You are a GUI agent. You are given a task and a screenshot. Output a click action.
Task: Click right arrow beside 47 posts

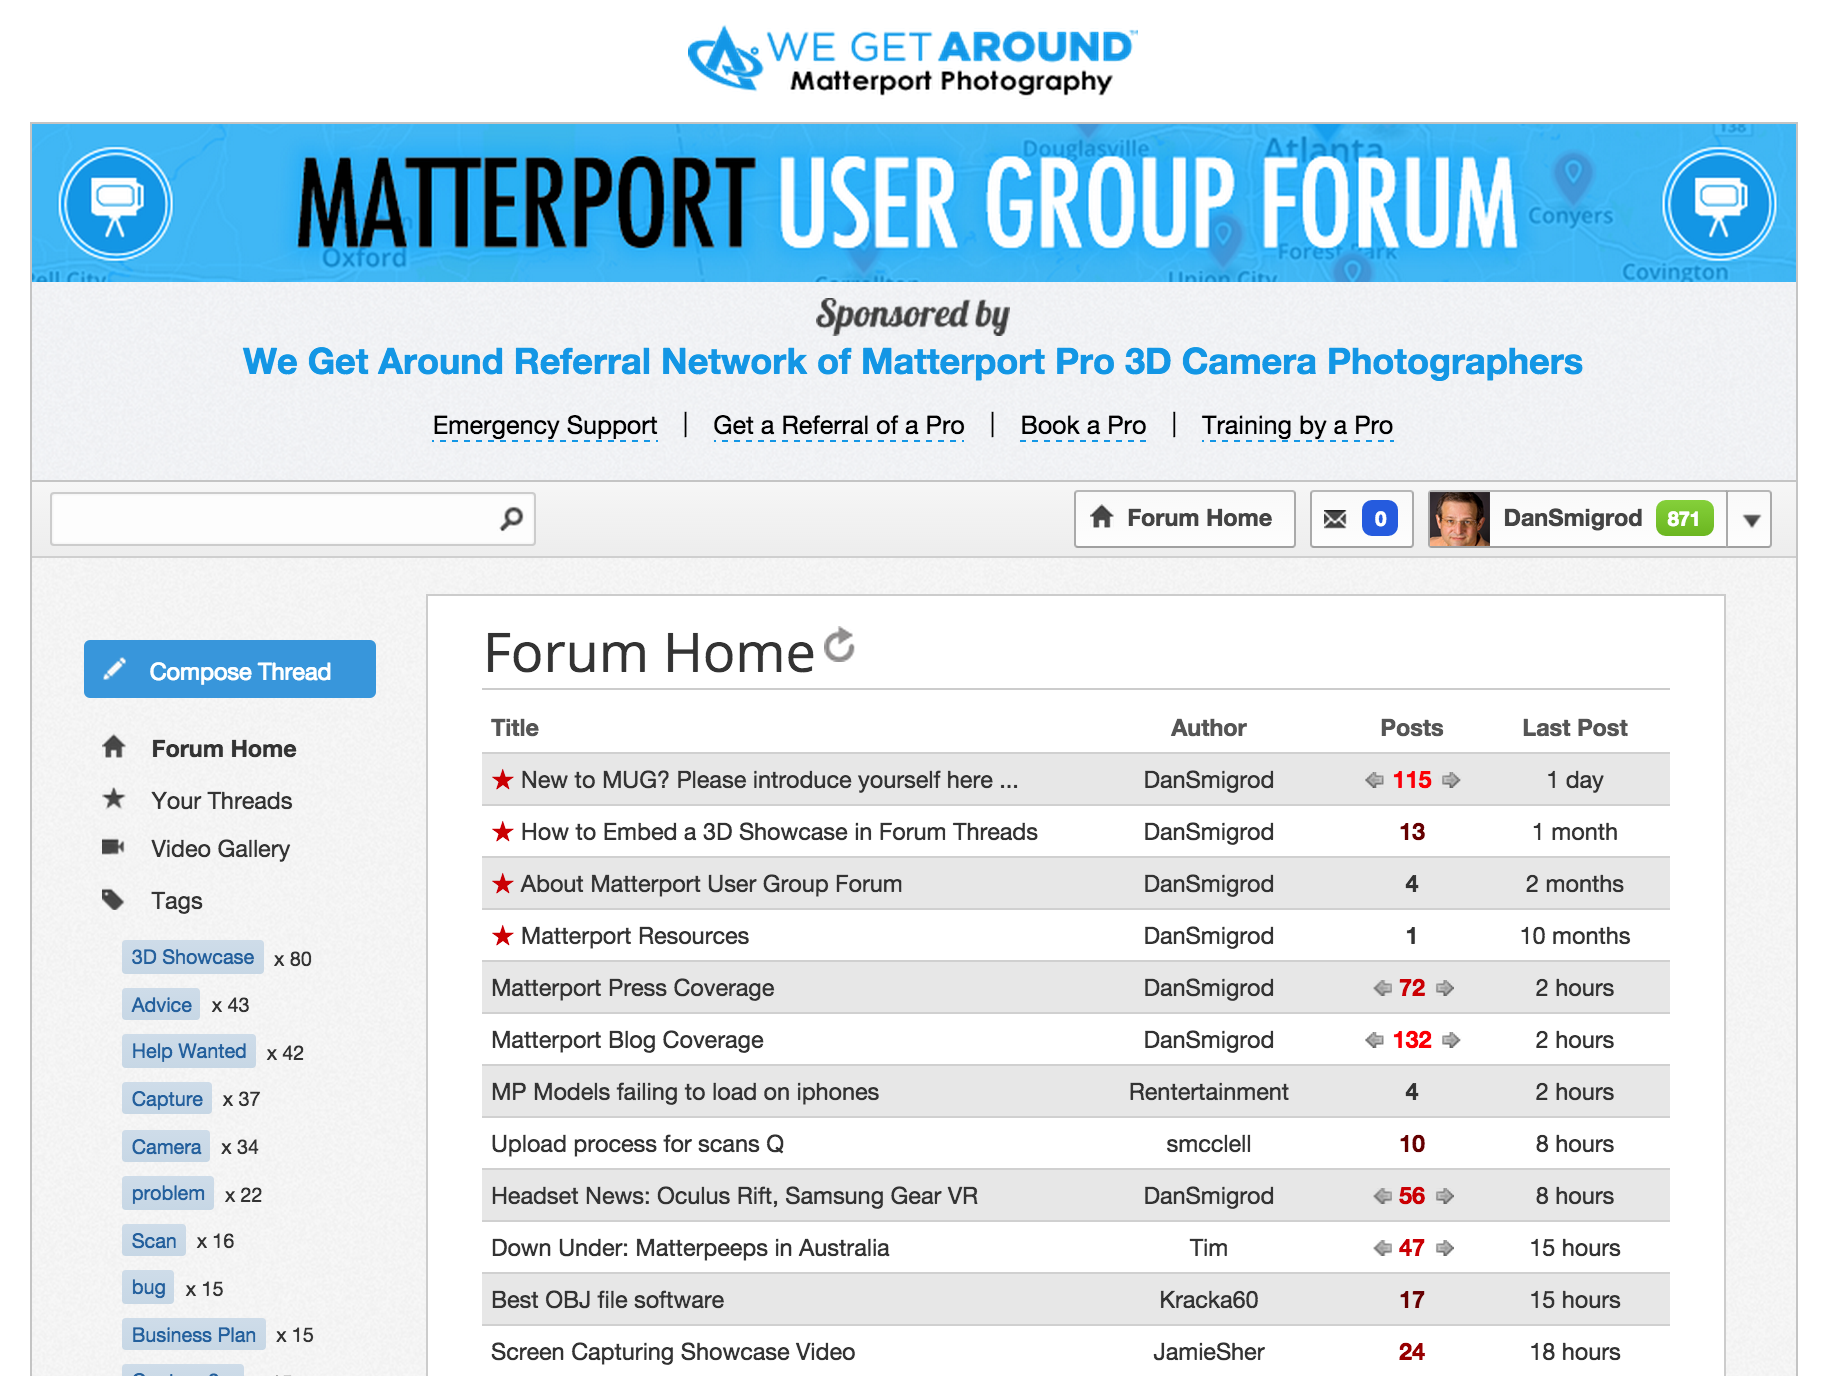click(1445, 1248)
